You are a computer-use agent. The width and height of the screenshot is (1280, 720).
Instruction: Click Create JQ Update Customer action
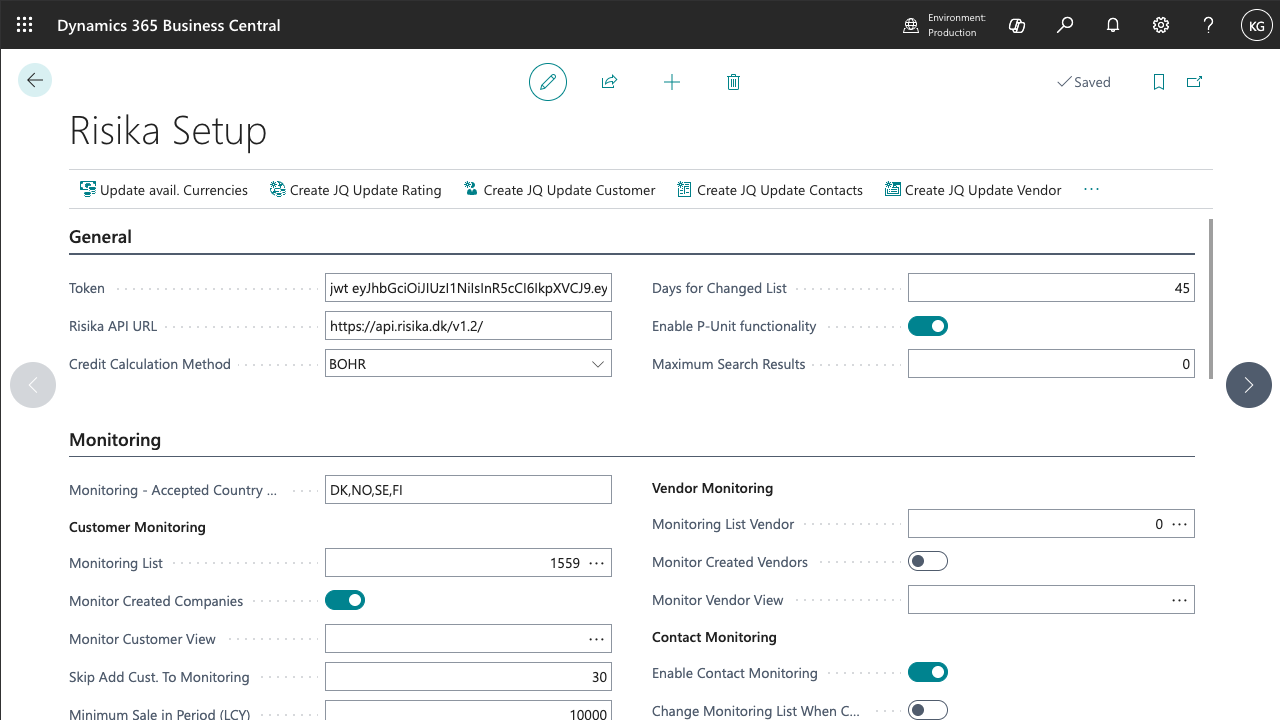tap(560, 190)
